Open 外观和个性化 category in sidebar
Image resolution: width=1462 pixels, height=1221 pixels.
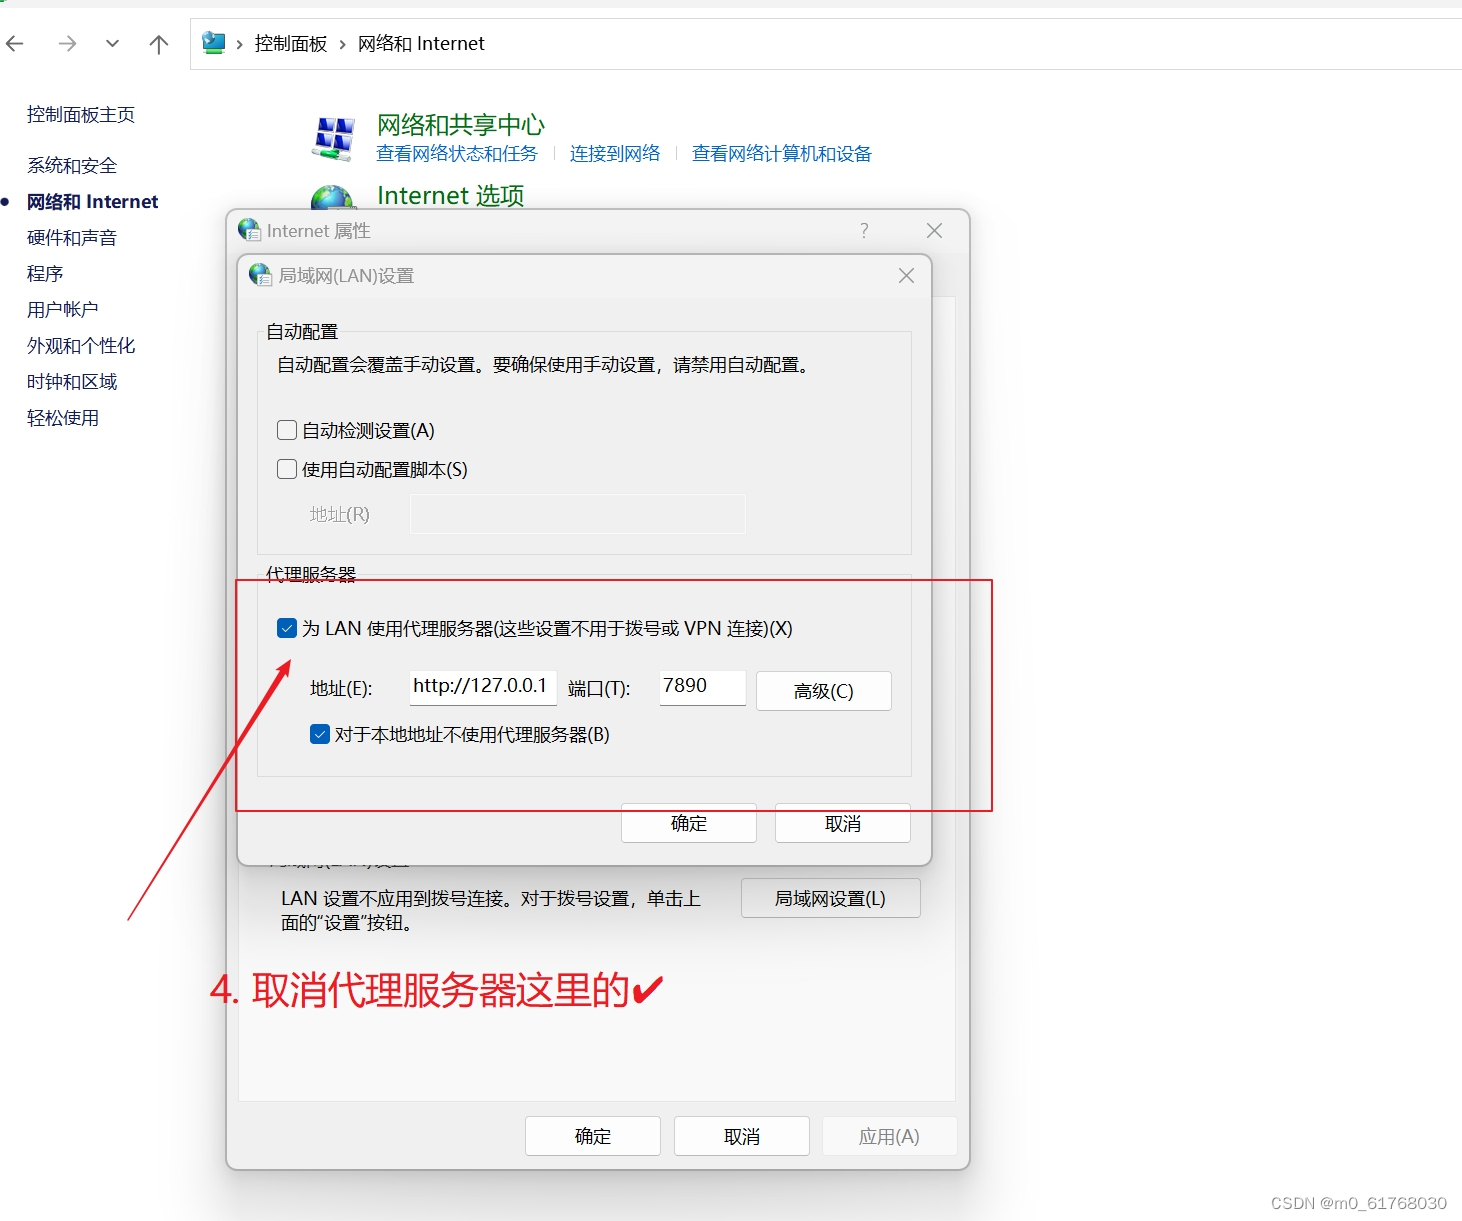(x=81, y=345)
